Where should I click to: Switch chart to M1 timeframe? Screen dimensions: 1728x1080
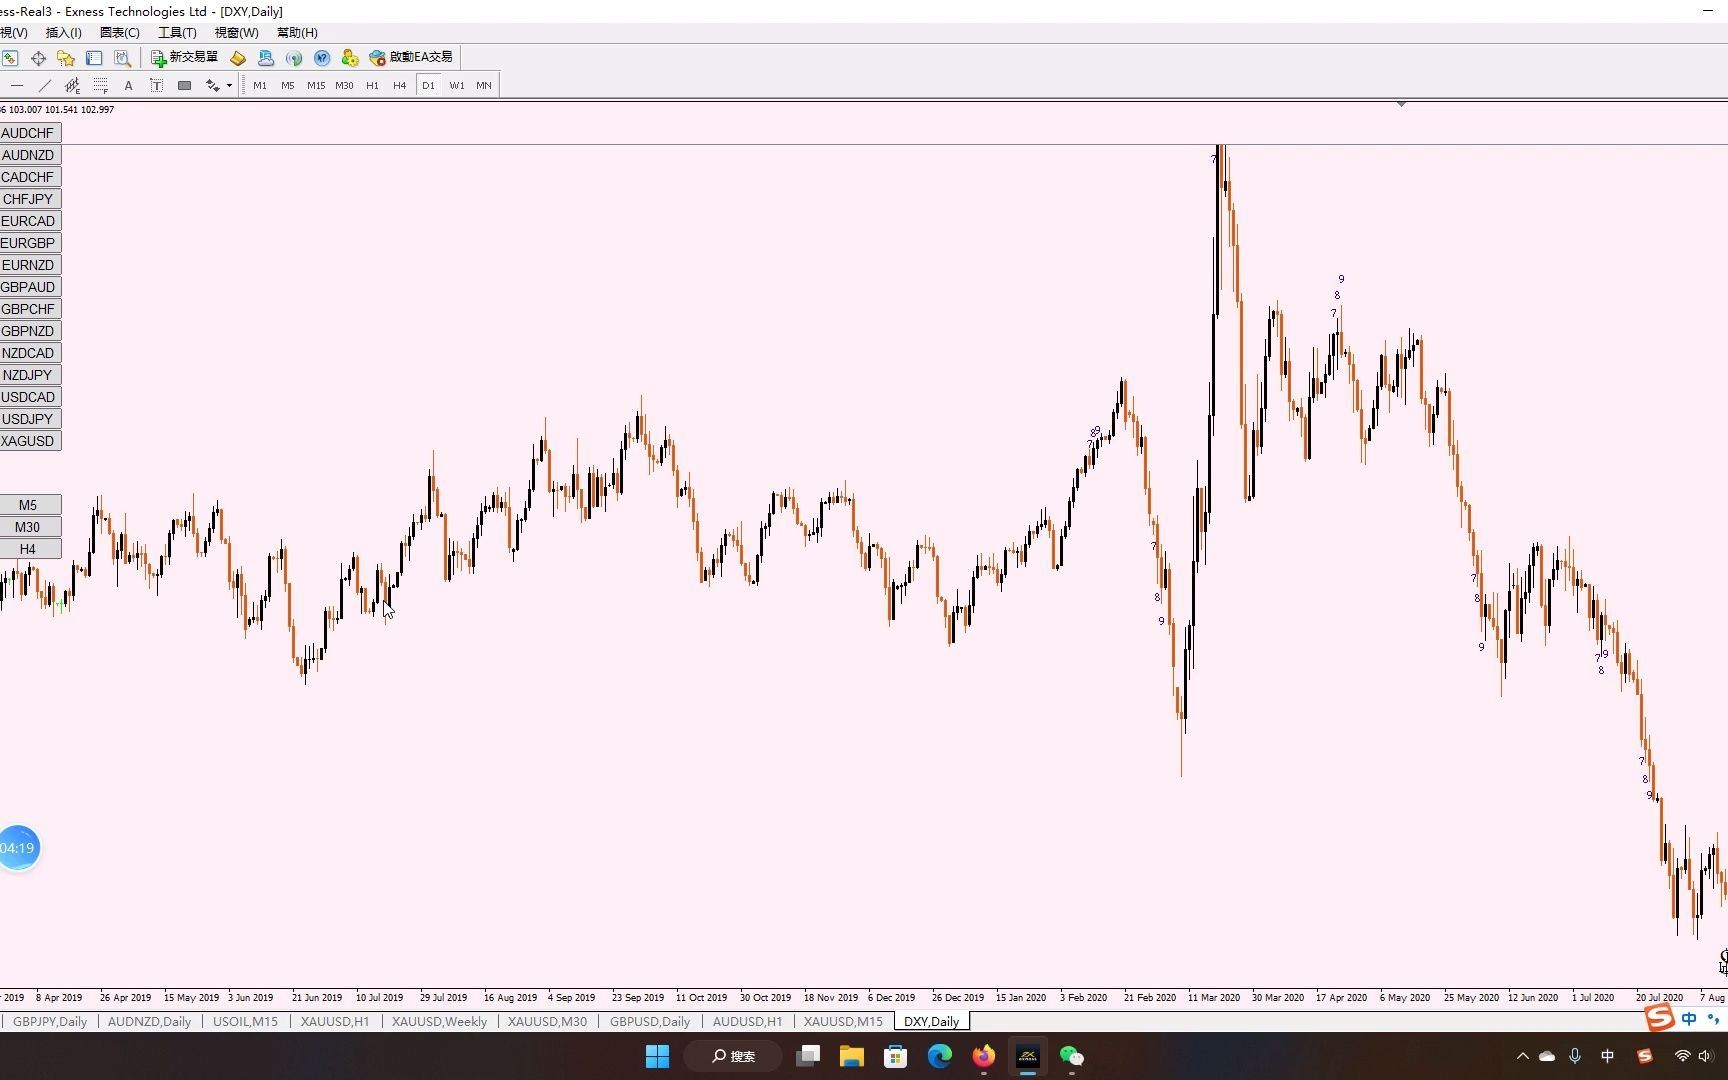coord(260,86)
